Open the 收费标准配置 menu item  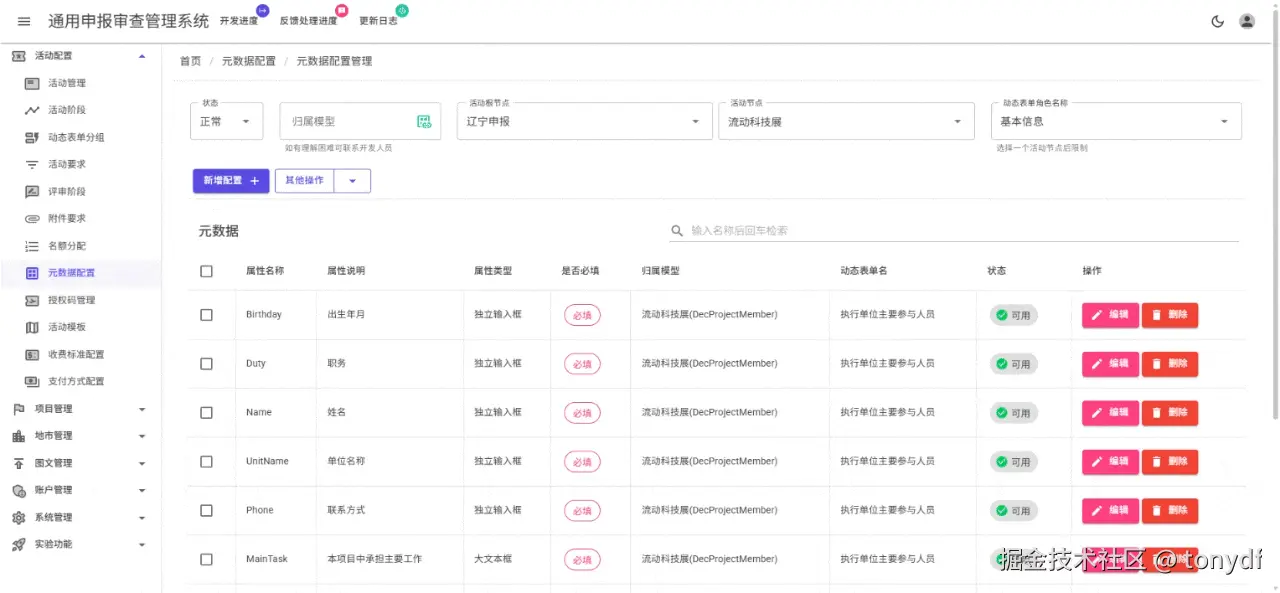coord(80,354)
